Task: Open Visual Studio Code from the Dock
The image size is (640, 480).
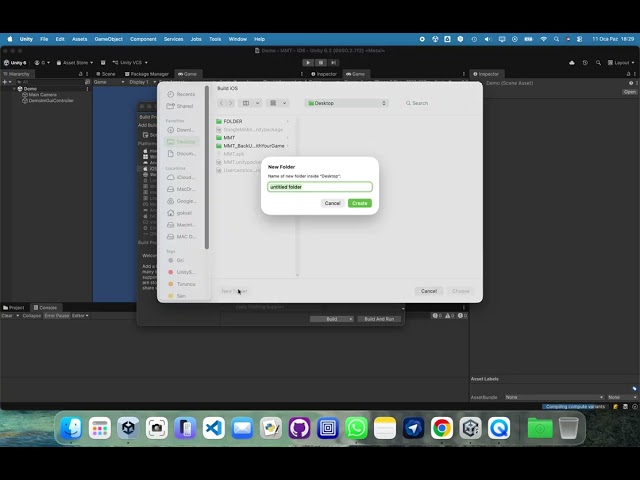Action: (x=214, y=428)
